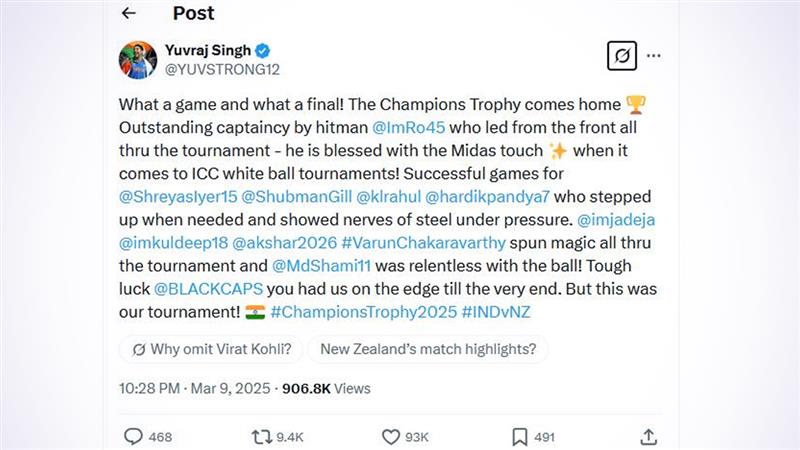This screenshot has width=800, height=450.
Task: Click "New Zealand's match highlights?" suggestion
Action: (428, 349)
